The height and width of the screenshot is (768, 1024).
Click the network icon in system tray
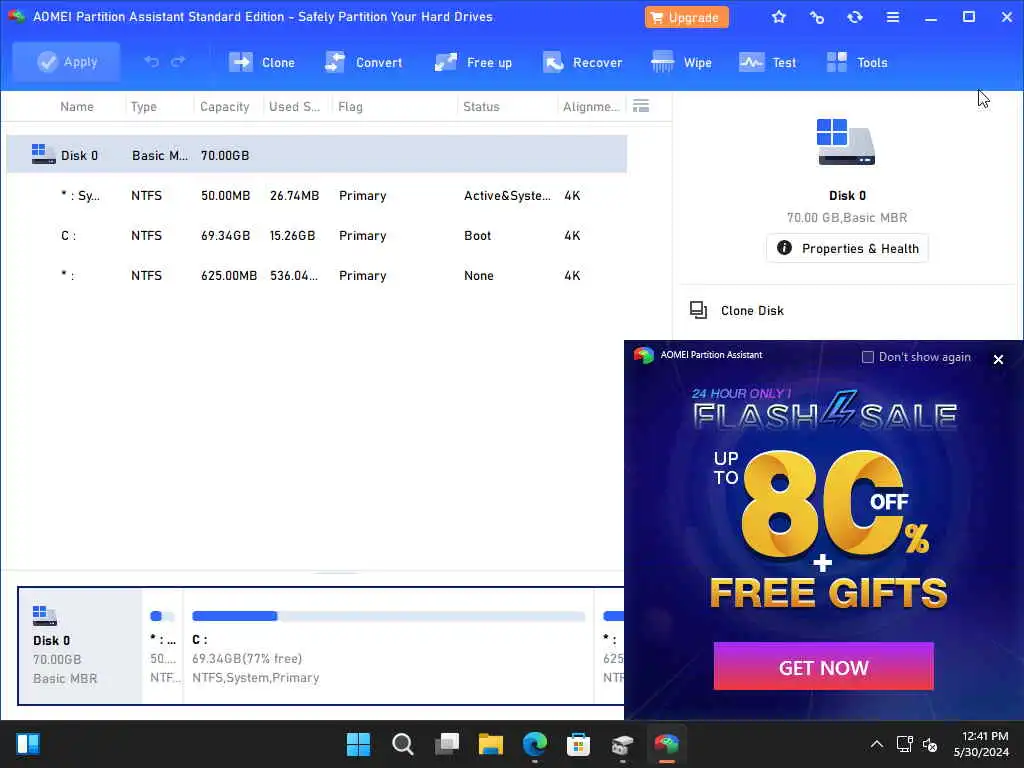pos(904,744)
